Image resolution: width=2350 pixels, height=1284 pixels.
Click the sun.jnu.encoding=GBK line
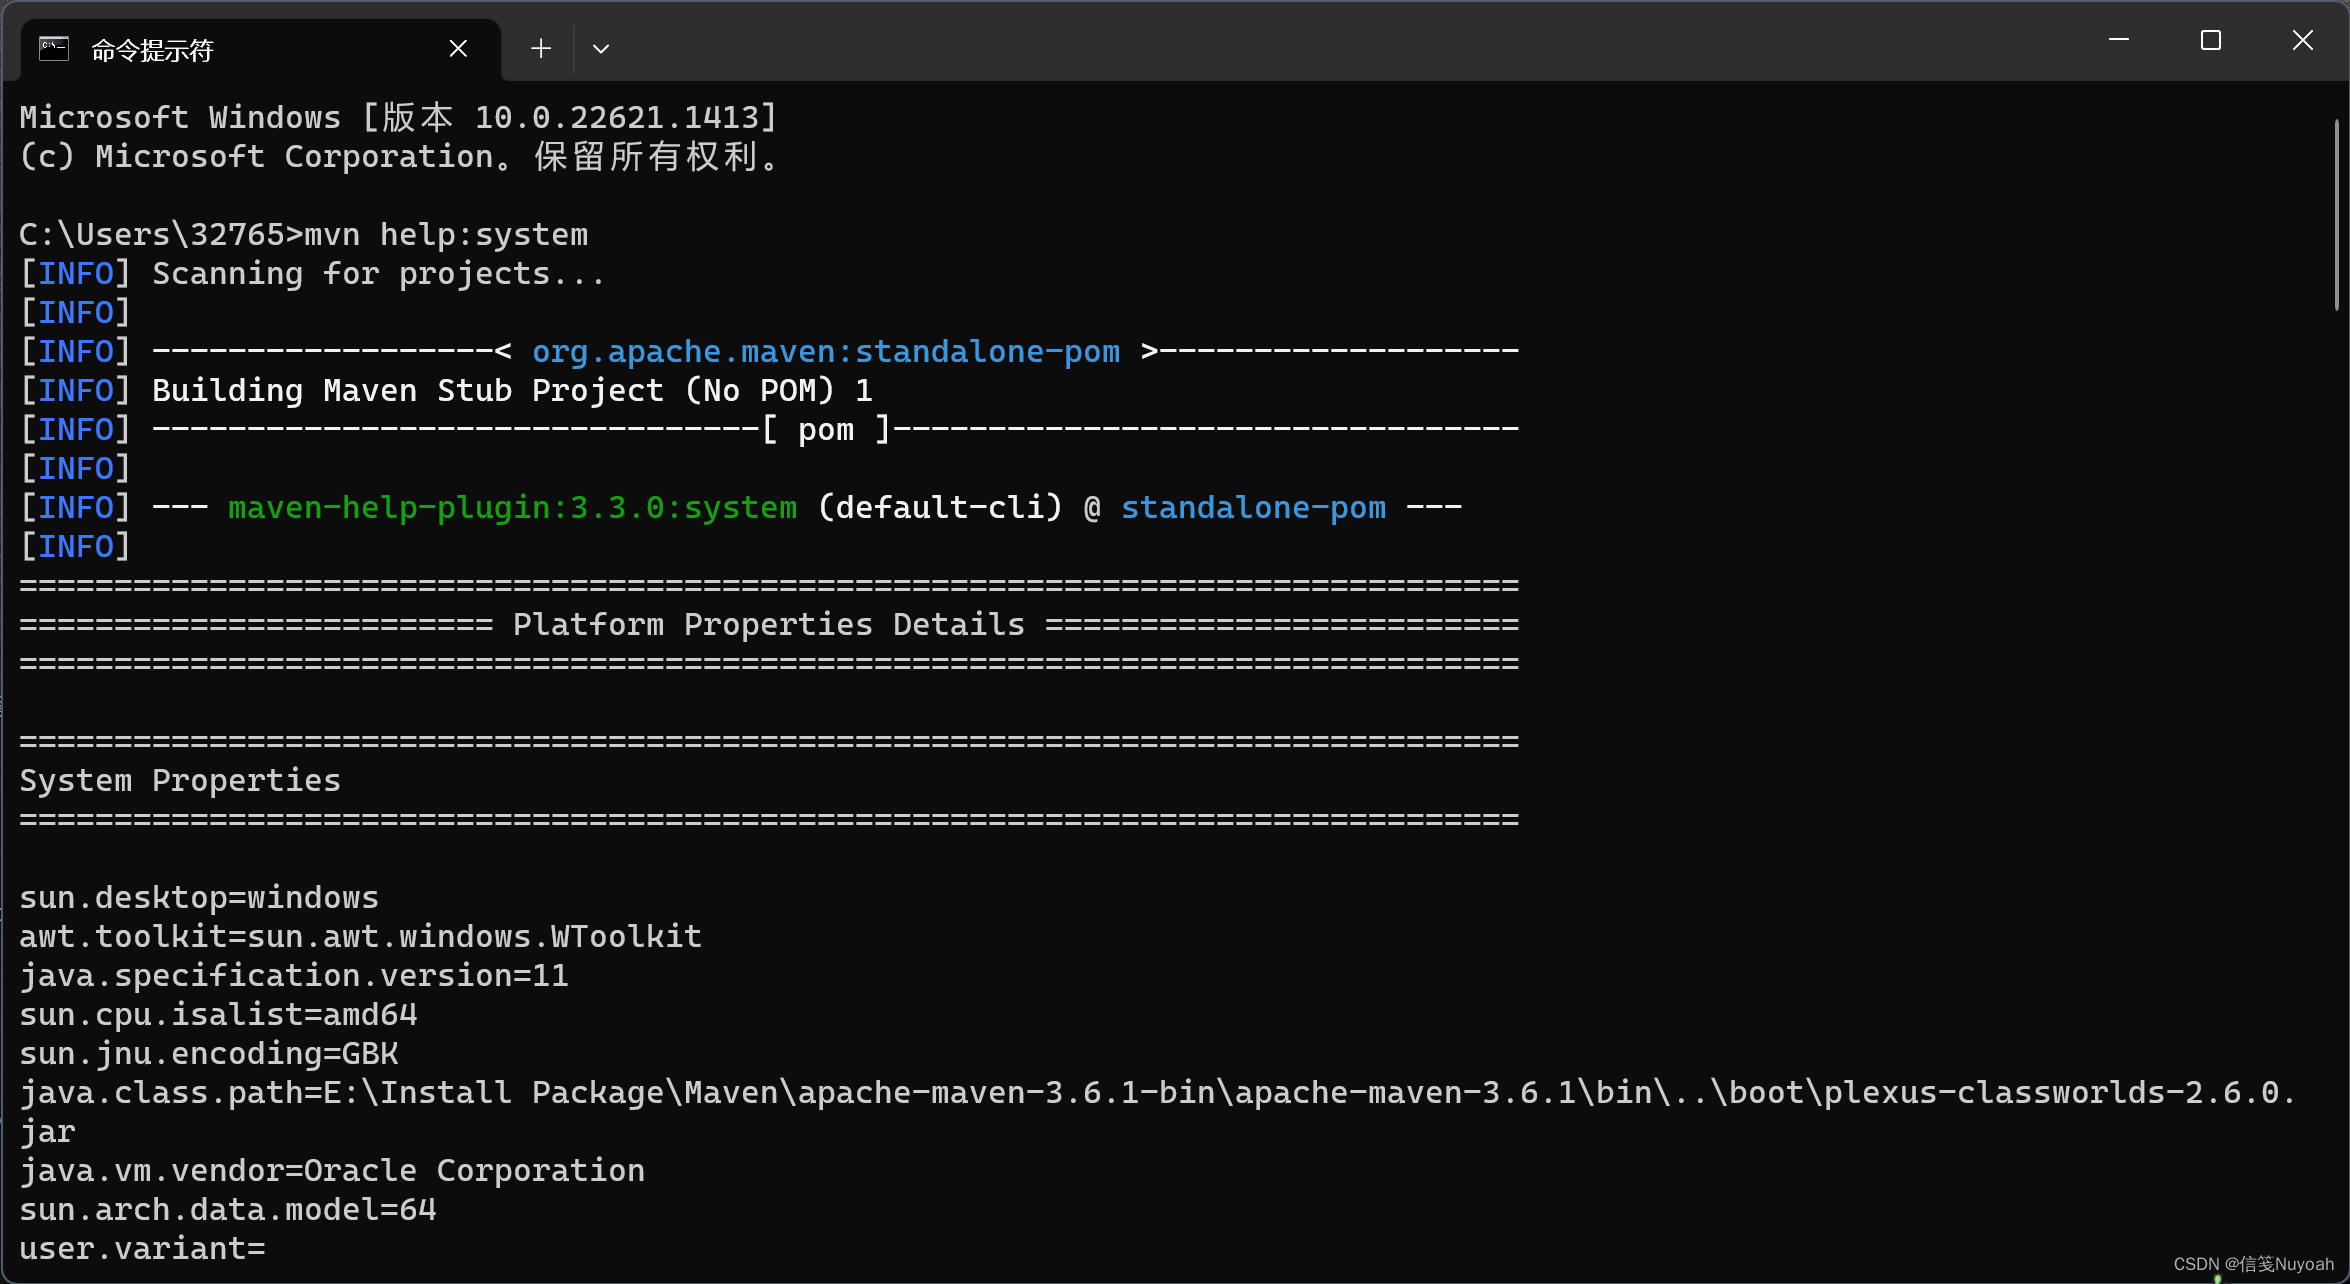click(209, 1054)
